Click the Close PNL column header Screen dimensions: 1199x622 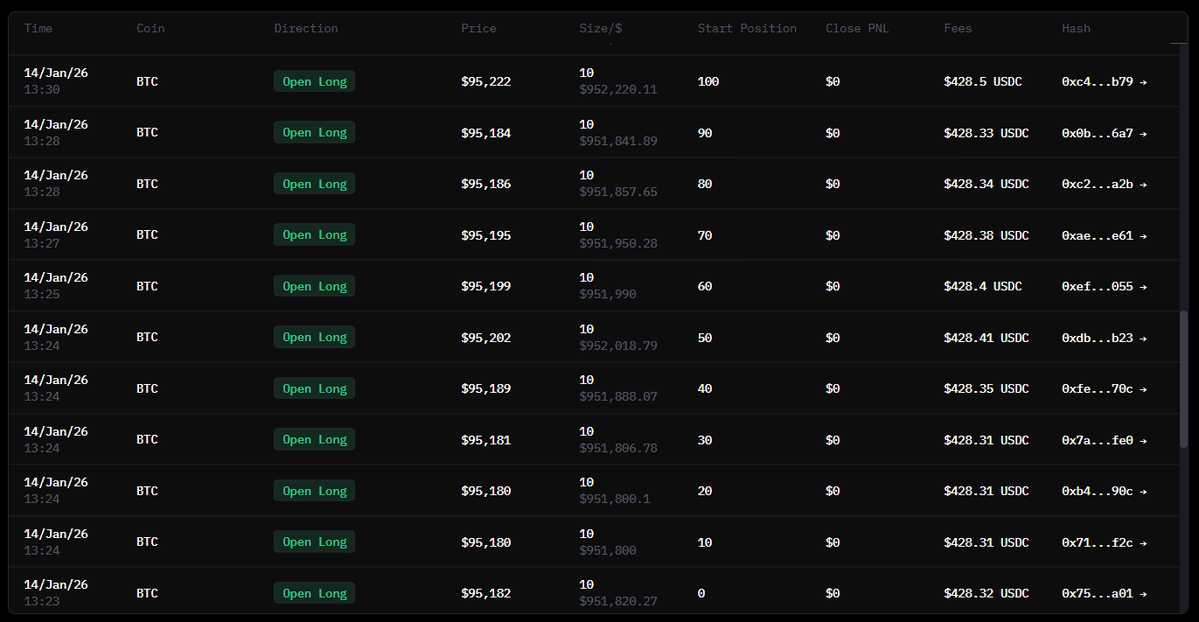859,29
